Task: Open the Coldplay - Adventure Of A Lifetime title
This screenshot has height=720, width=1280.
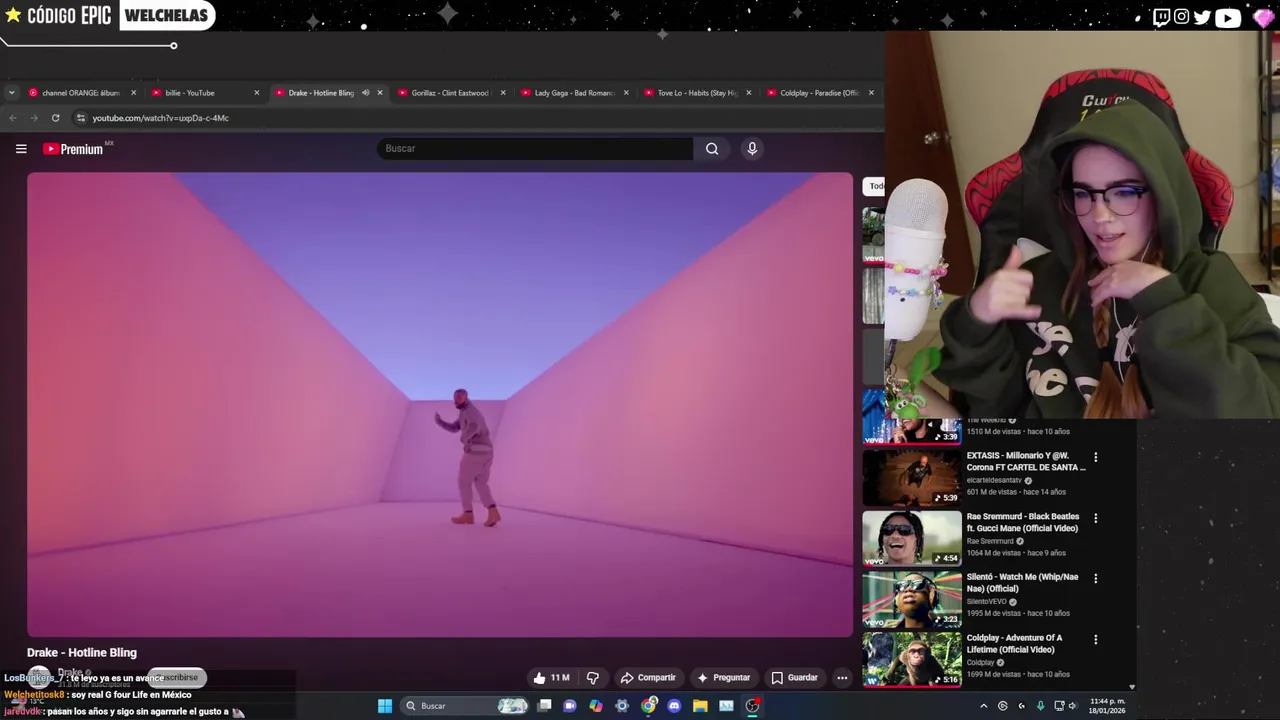Action: pyautogui.click(x=1014, y=643)
